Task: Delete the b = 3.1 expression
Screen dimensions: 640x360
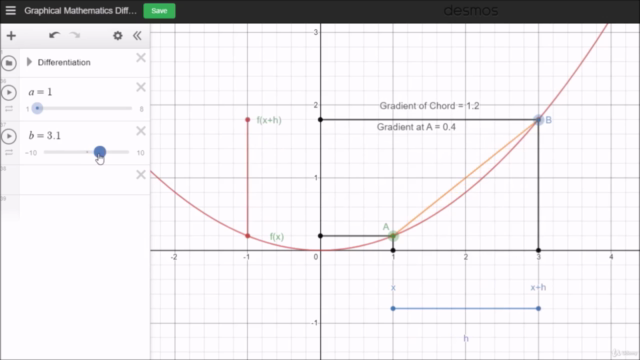Action: coord(141,131)
